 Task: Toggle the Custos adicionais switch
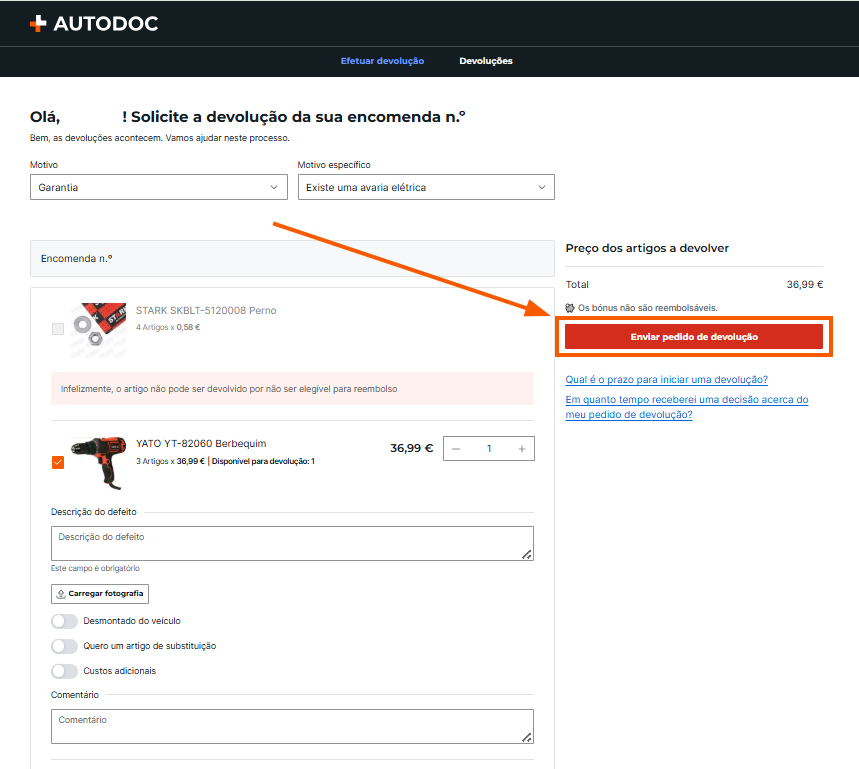tap(64, 671)
